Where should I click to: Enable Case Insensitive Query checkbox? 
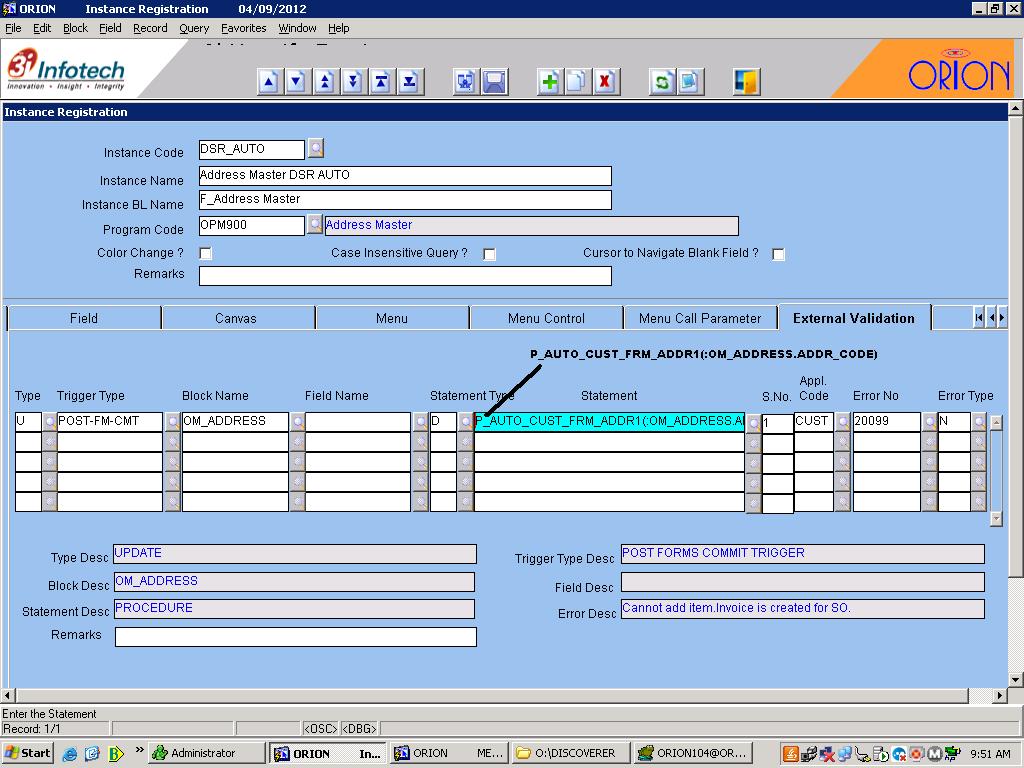(x=490, y=254)
